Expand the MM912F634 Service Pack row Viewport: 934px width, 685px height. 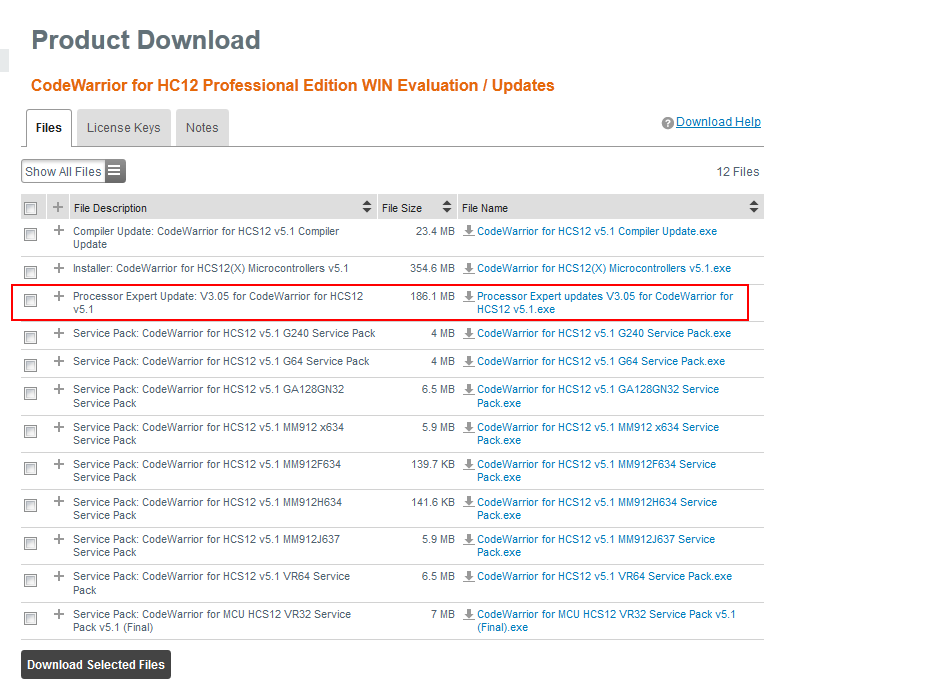(58, 463)
